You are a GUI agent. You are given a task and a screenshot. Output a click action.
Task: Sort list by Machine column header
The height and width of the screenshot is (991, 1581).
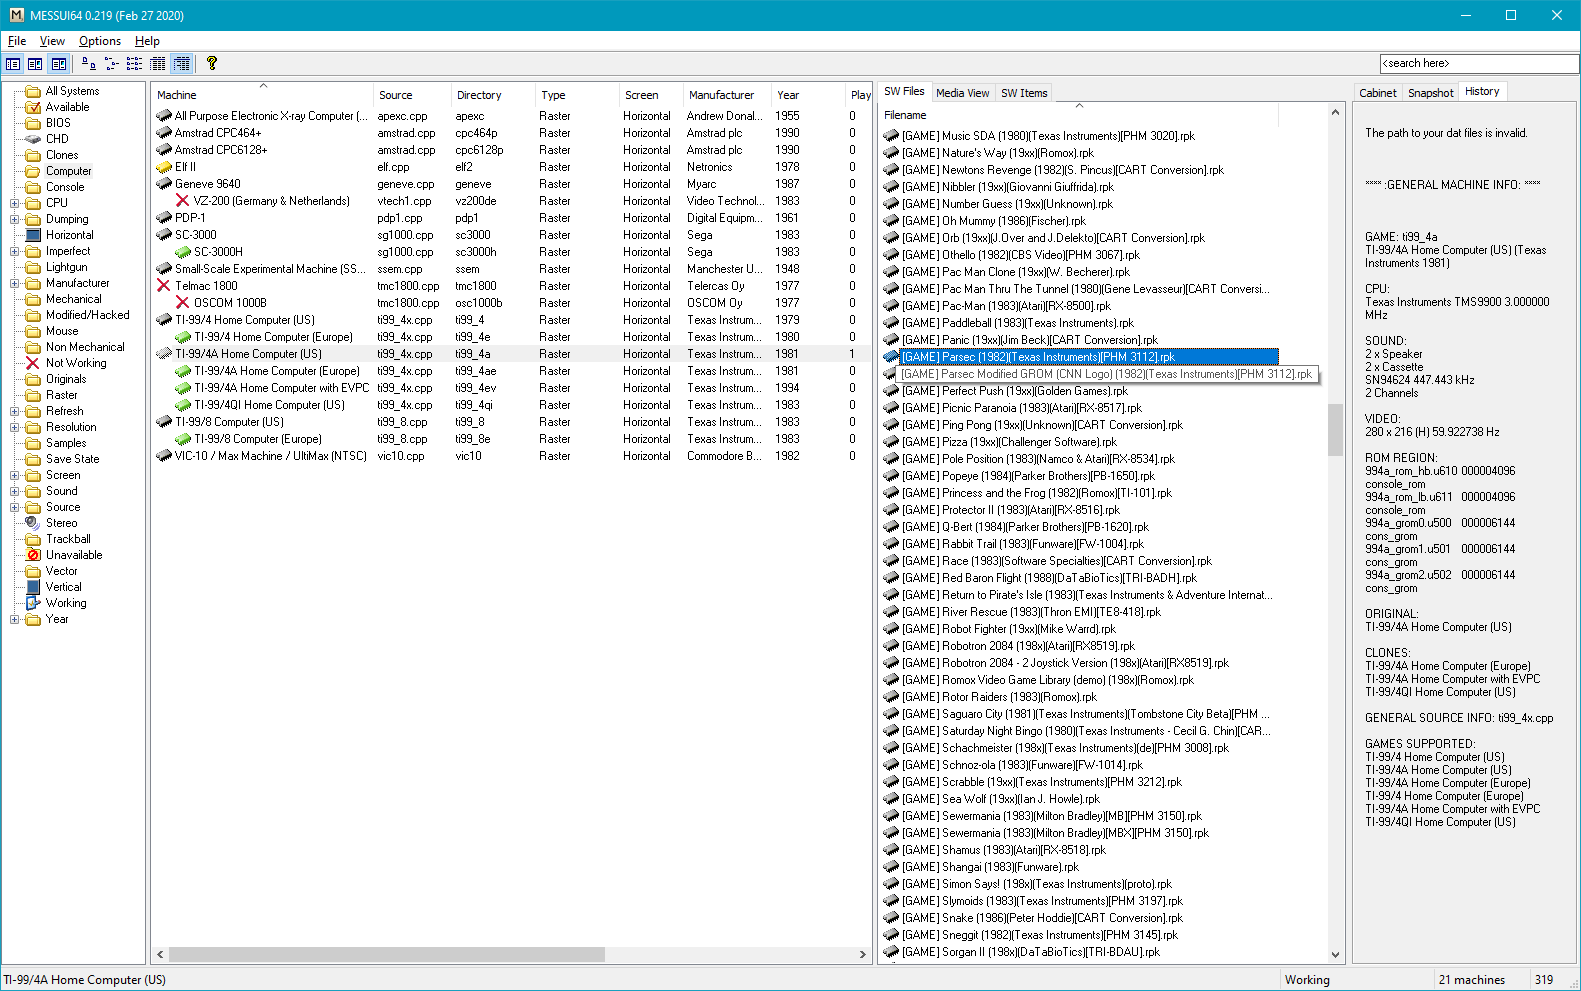[x=262, y=95]
